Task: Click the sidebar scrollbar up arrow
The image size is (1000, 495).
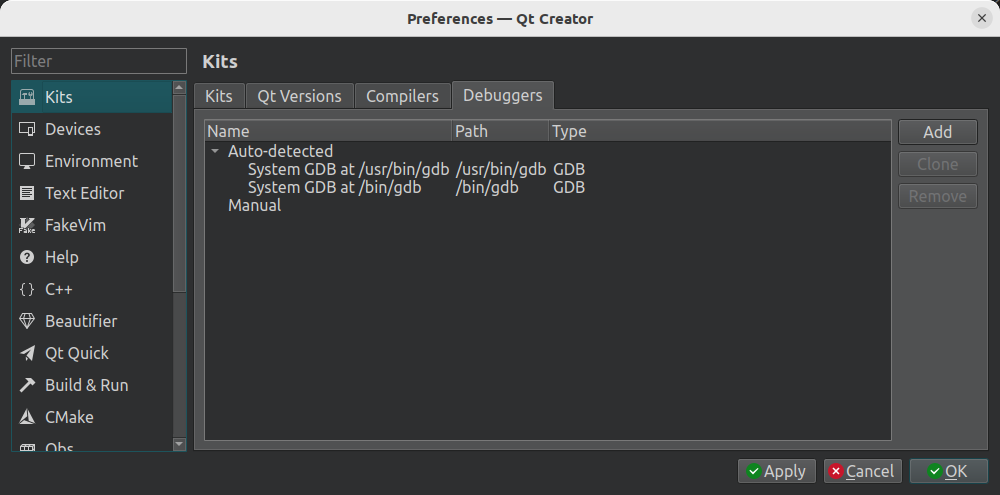Action: coord(179,87)
